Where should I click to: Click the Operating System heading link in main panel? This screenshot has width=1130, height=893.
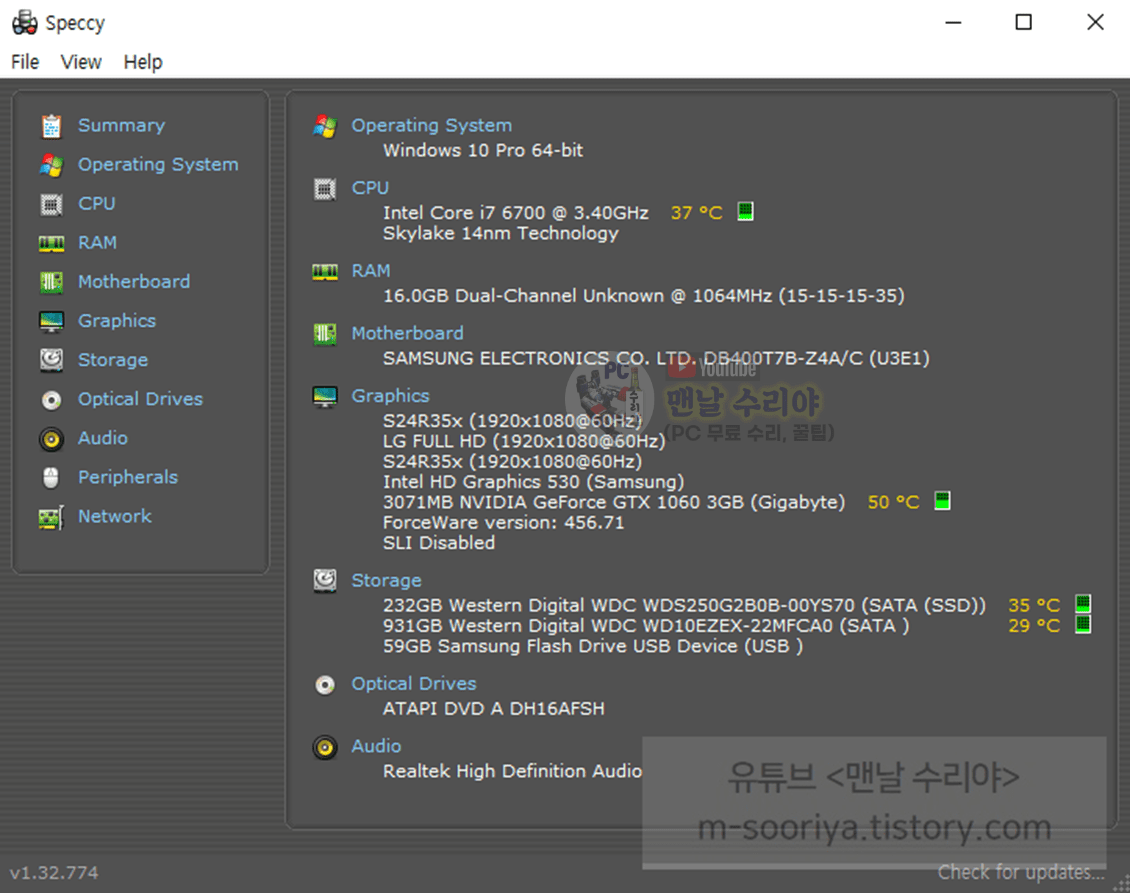(x=432, y=125)
